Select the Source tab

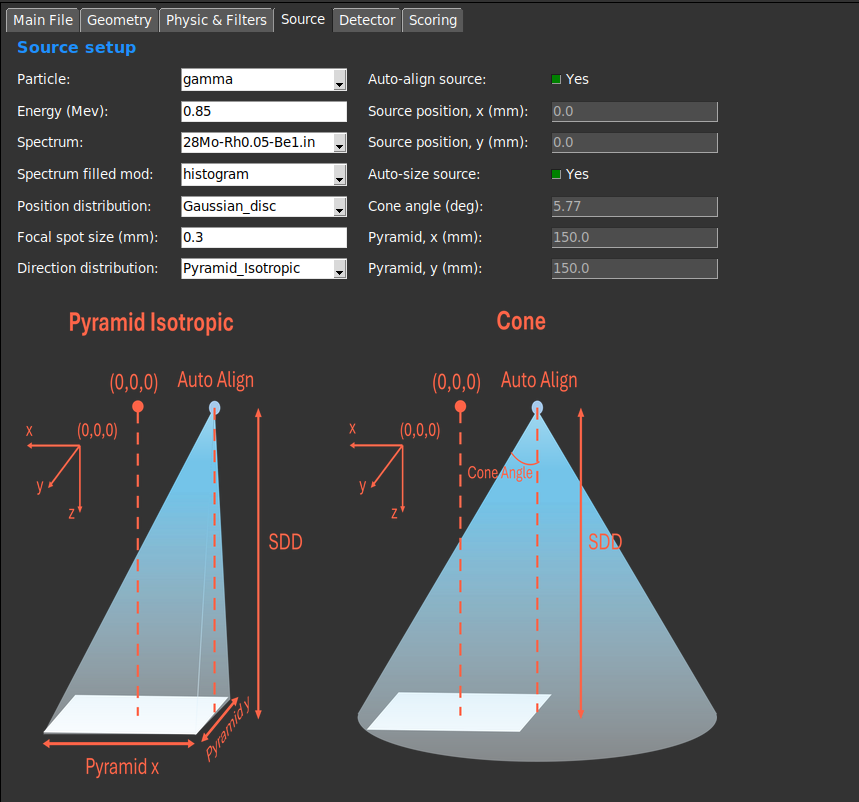click(x=303, y=19)
